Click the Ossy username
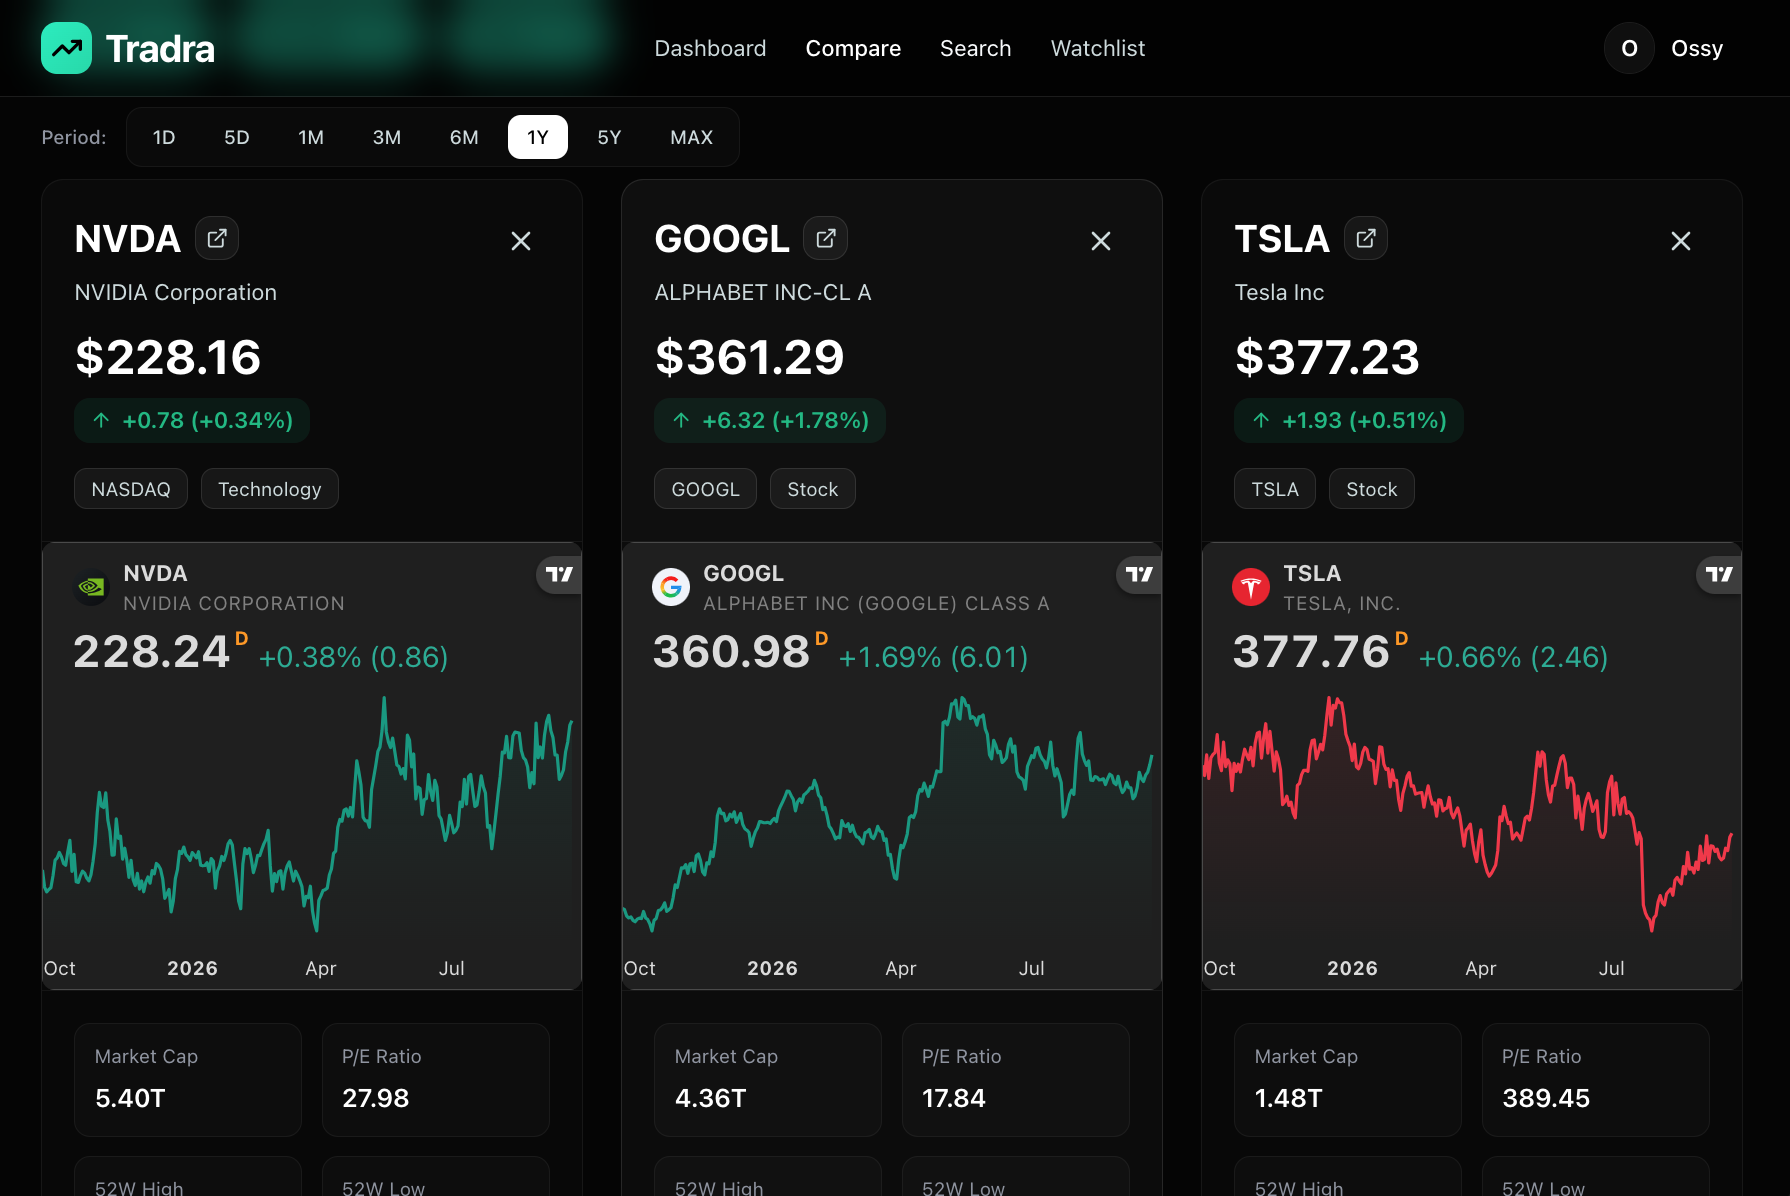Image resolution: width=1790 pixels, height=1196 pixels. [1697, 48]
